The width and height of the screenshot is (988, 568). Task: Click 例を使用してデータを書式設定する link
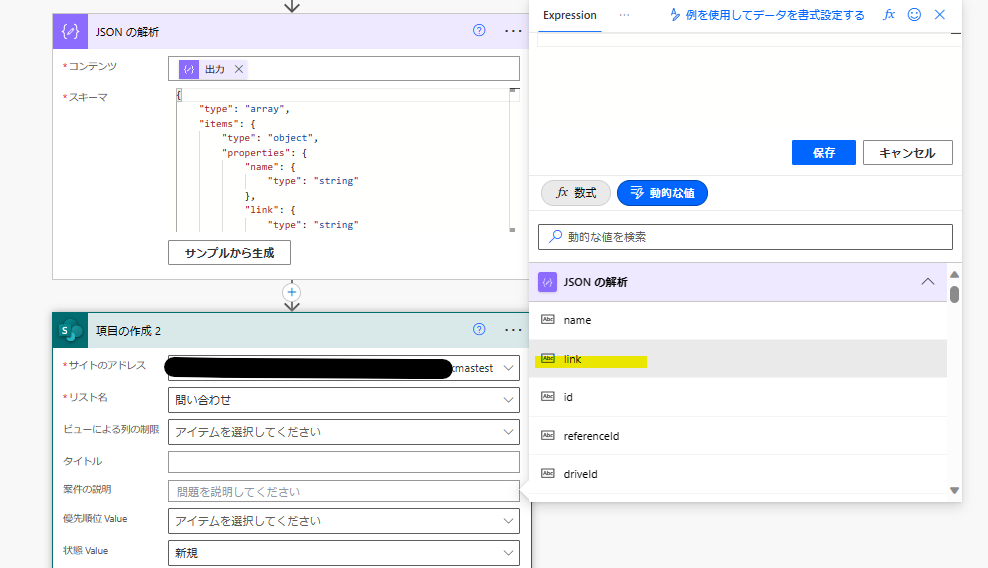pos(767,14)
